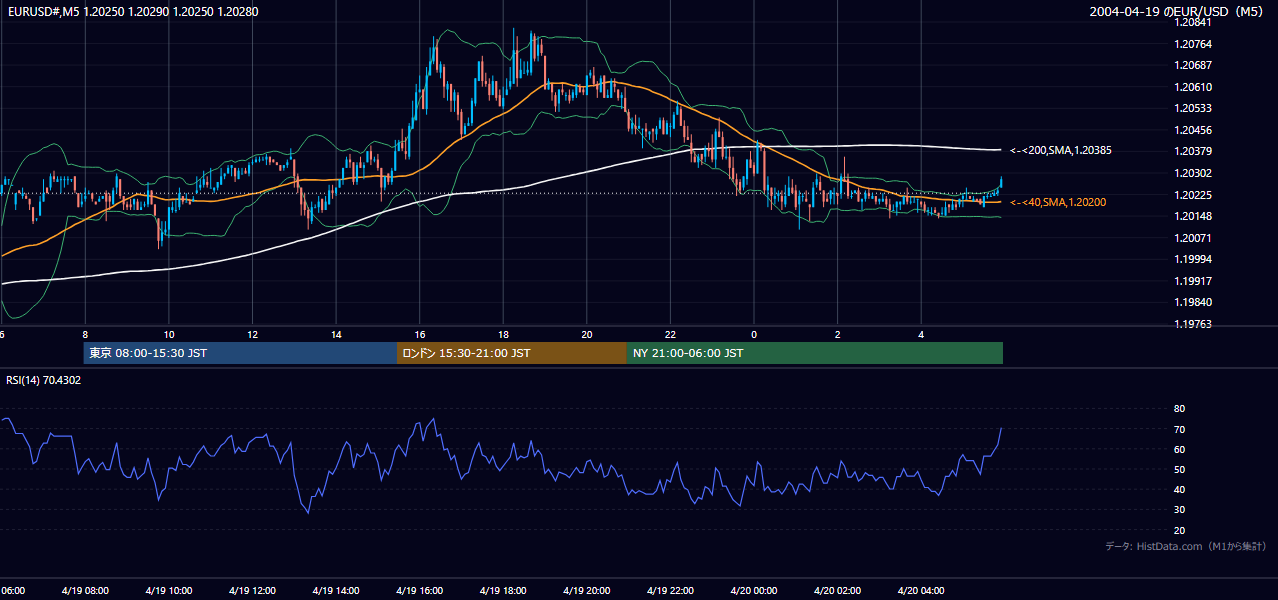1278x600 pixels.
Task: Click price level 1.20071 on axis
Action: pyautogui.click(x=1194, y=238)
